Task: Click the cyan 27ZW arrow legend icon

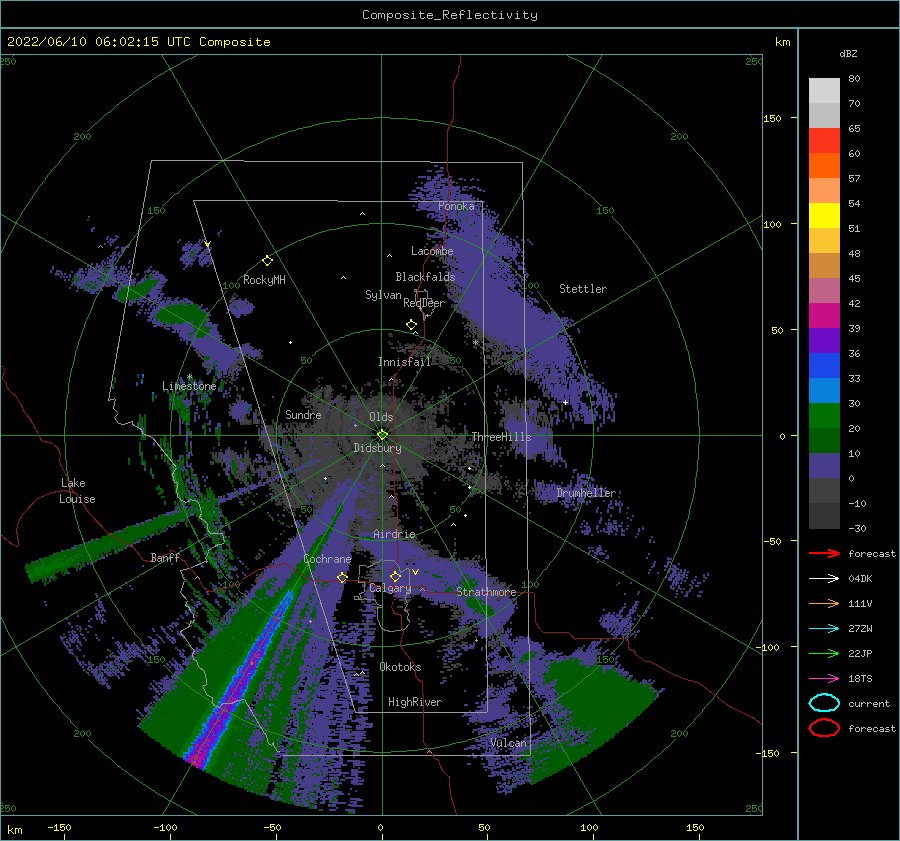Action: 824,628
